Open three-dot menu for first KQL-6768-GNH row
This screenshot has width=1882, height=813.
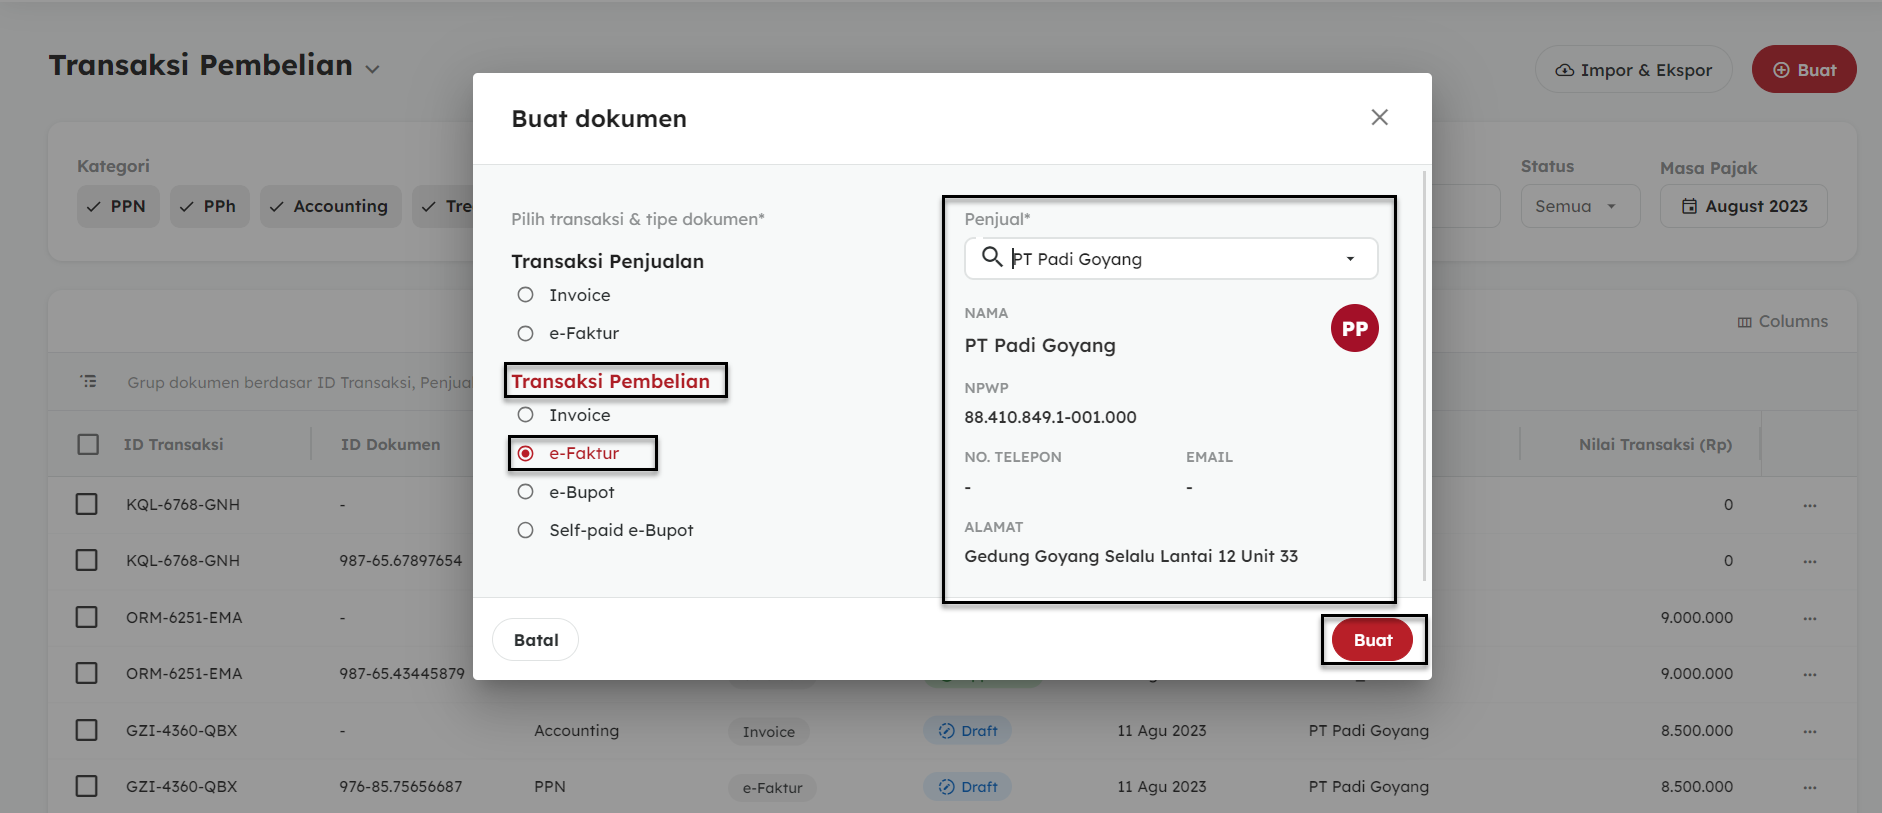(x=1809, y=505)
